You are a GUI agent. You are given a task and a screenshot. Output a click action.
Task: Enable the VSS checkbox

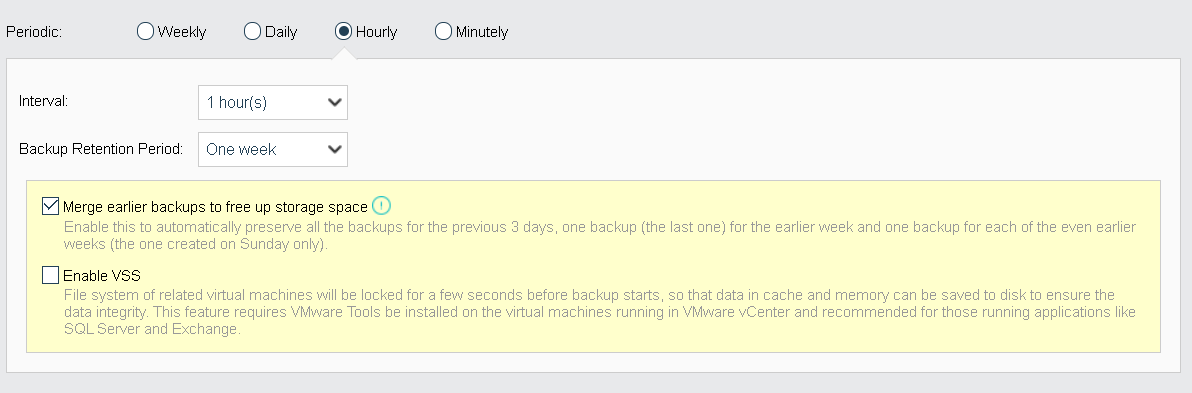click(51, 275)
